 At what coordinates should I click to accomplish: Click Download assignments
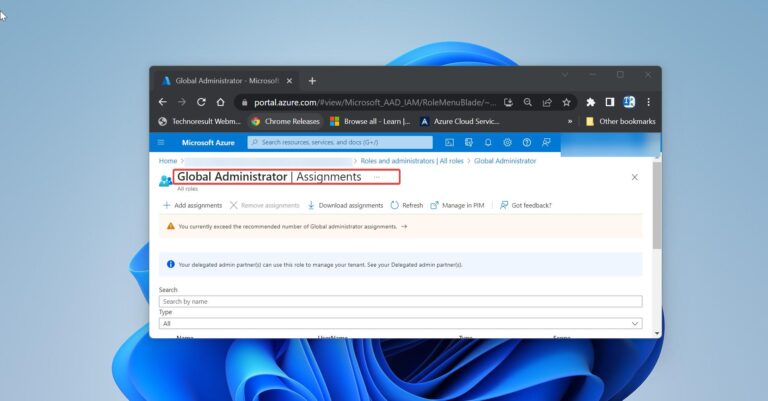345,205
